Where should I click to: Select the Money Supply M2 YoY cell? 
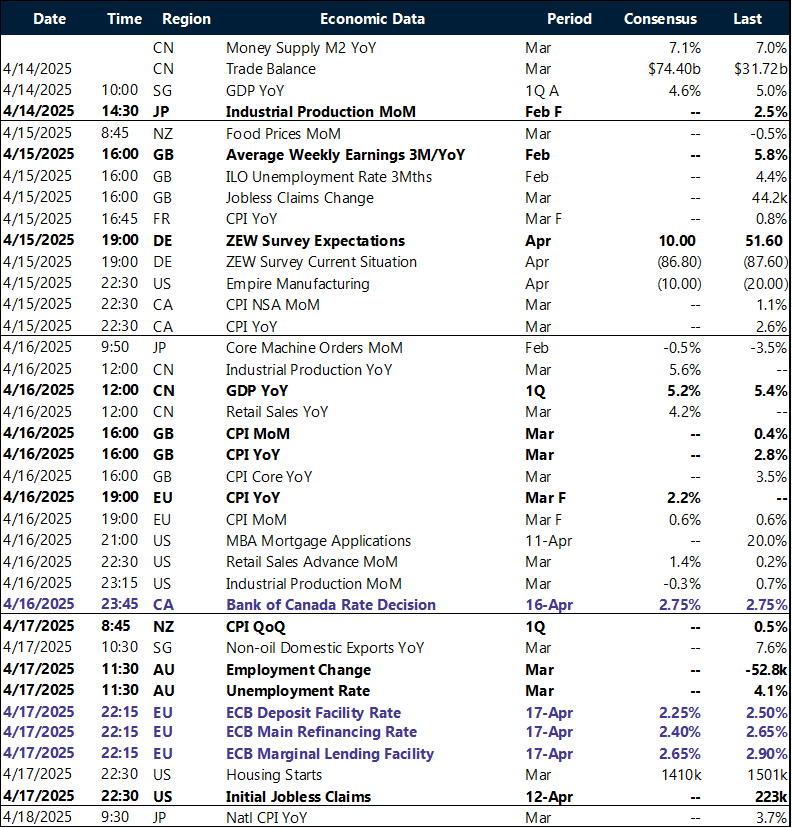[x=301, y=48]
